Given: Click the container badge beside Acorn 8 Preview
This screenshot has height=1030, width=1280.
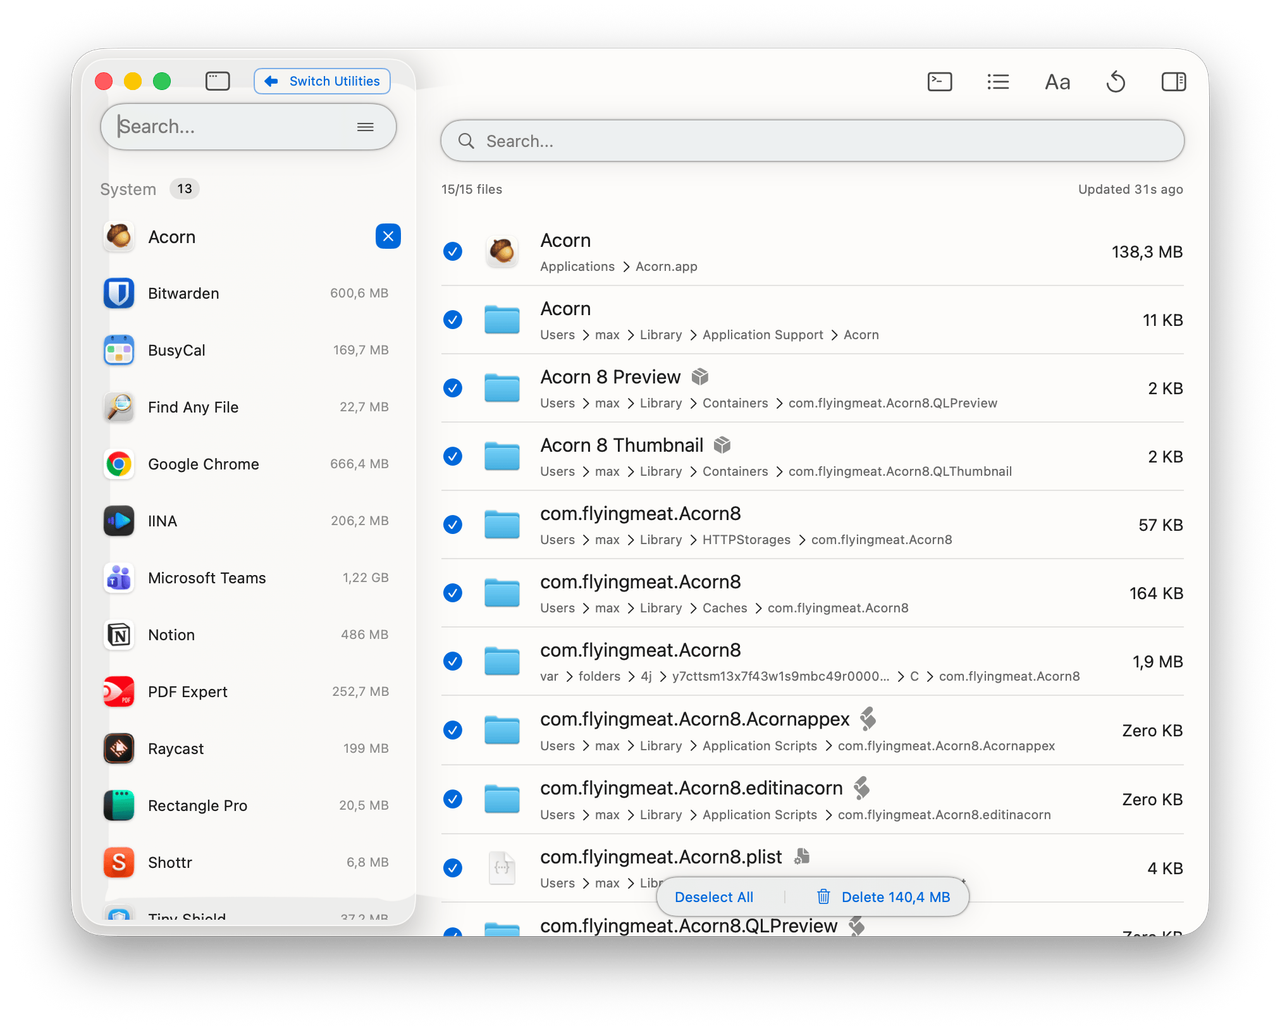Looking at the screenshot, I should [x=700, y=377].
